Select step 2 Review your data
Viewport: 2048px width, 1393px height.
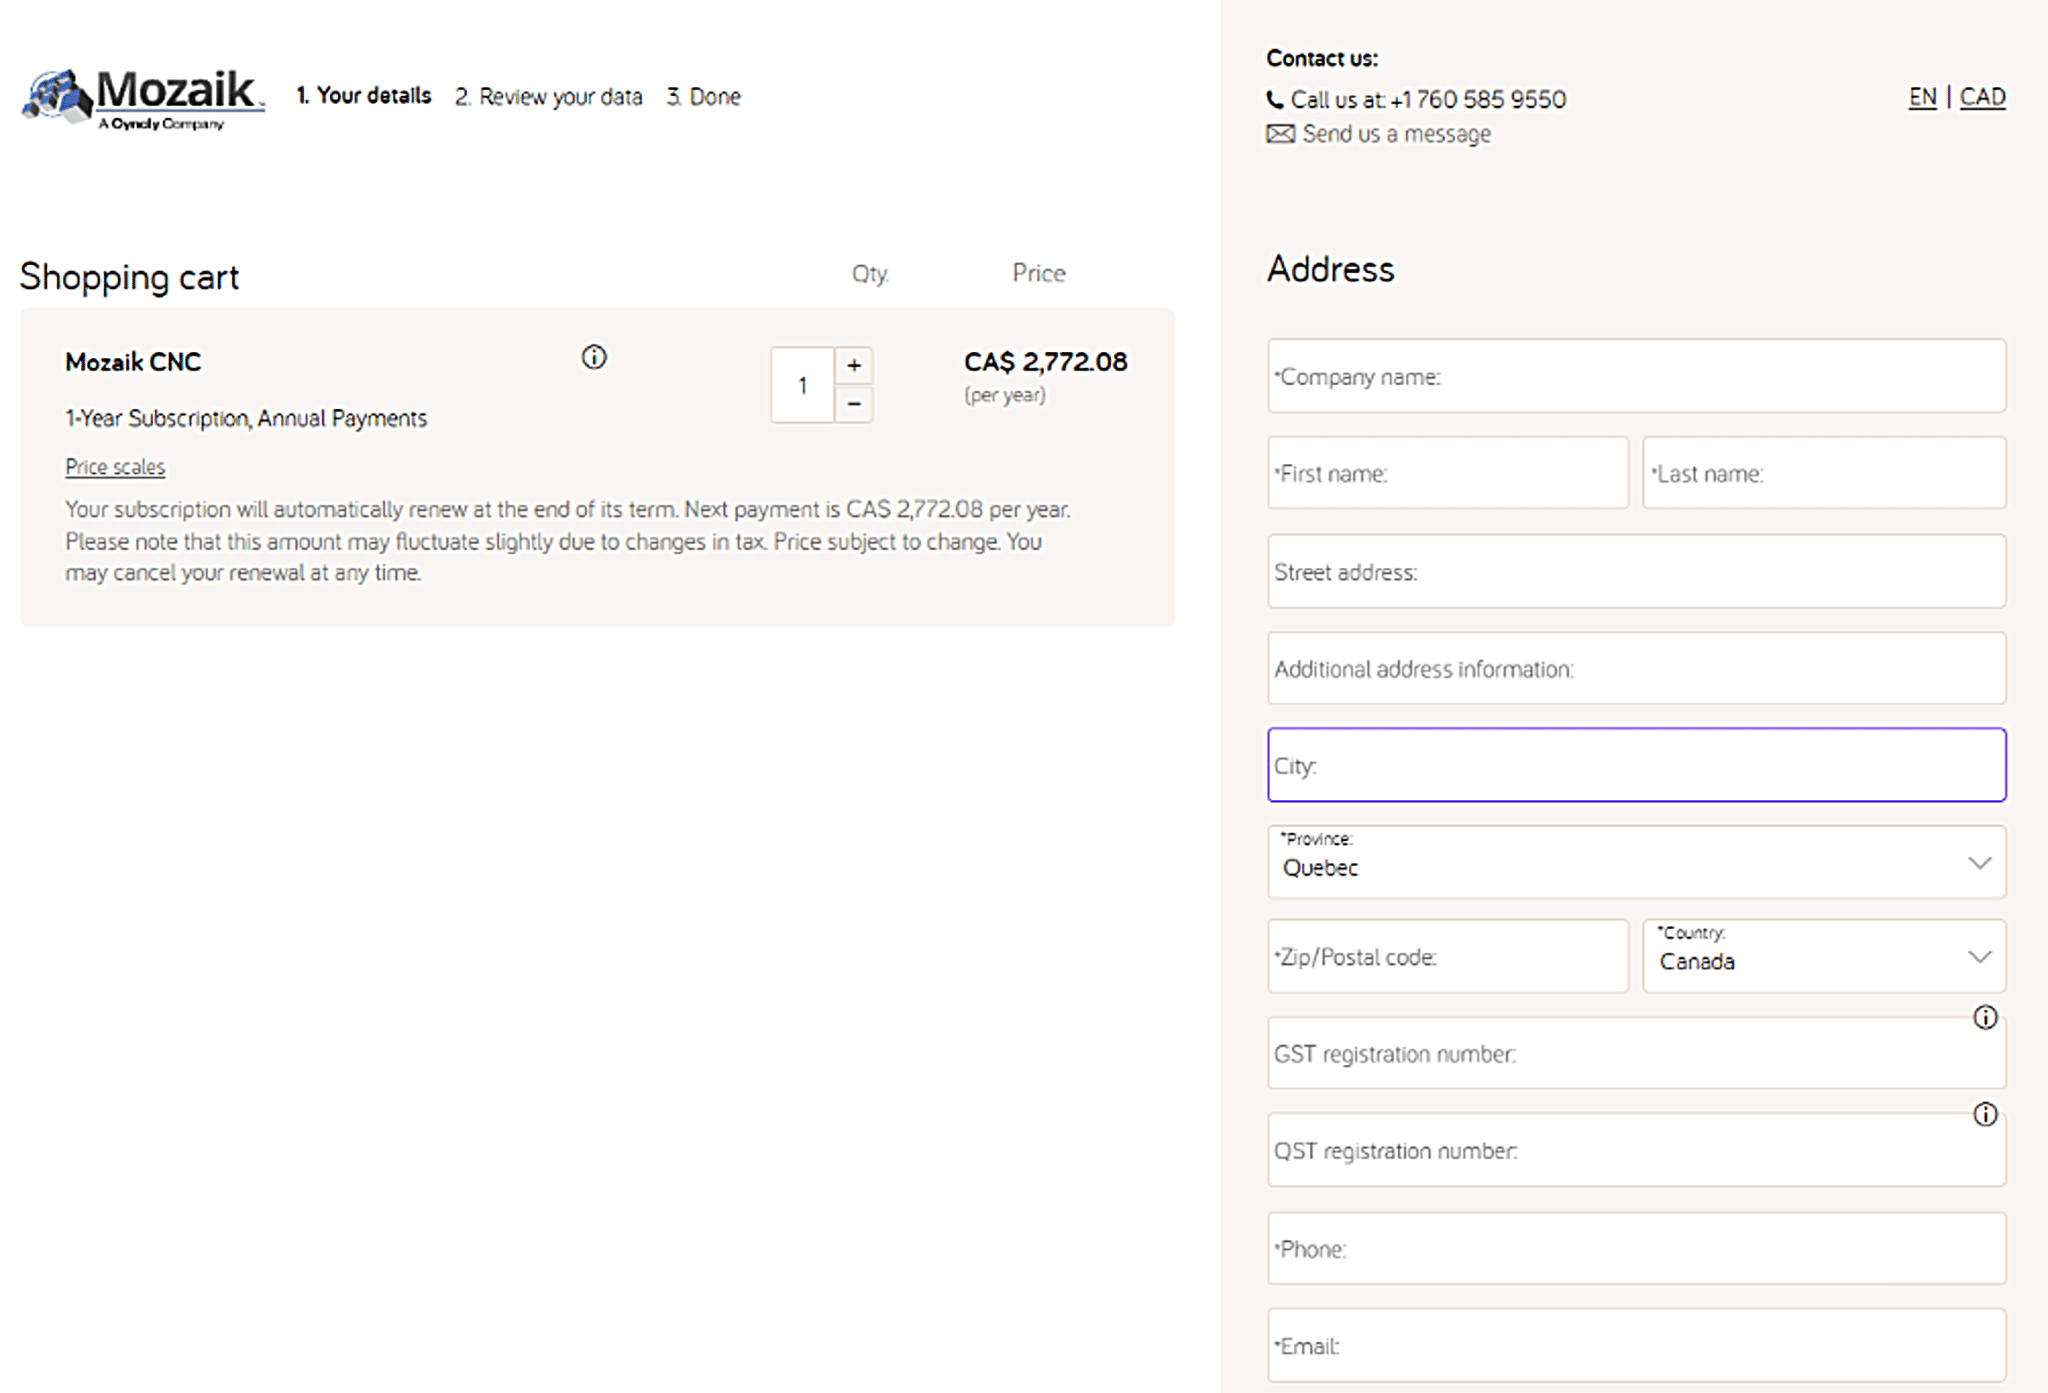pyautogui.click(x=549, y=97)
